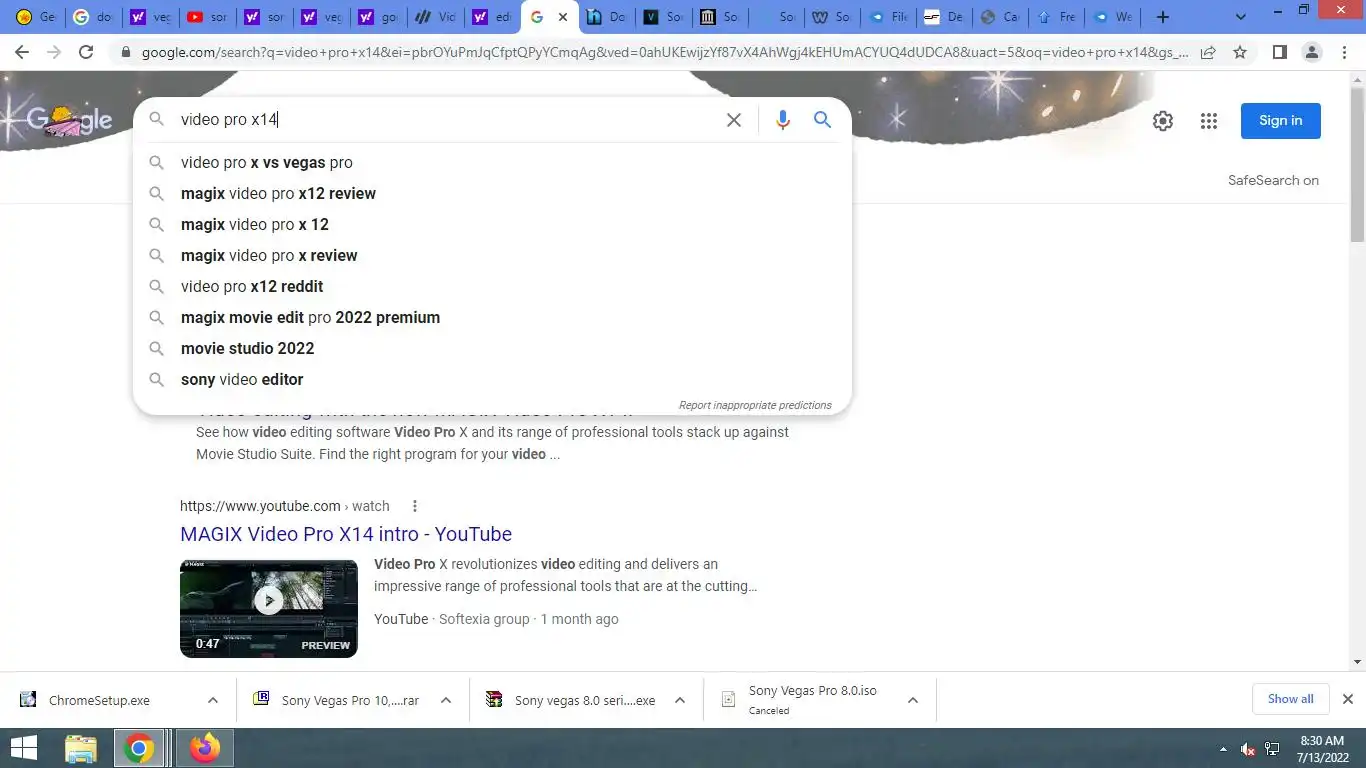
Task: Open Chrome side panel
Action: point(1279,52)
